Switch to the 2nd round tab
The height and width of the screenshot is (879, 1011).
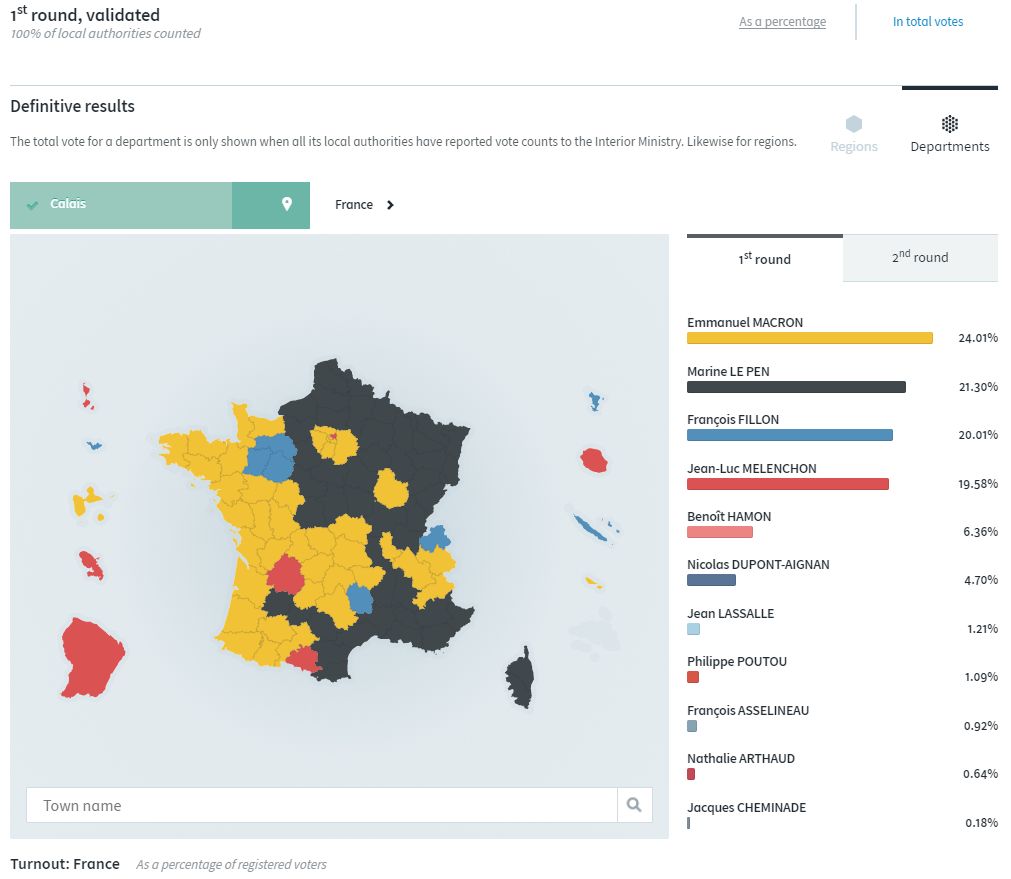tap(919, 258)
